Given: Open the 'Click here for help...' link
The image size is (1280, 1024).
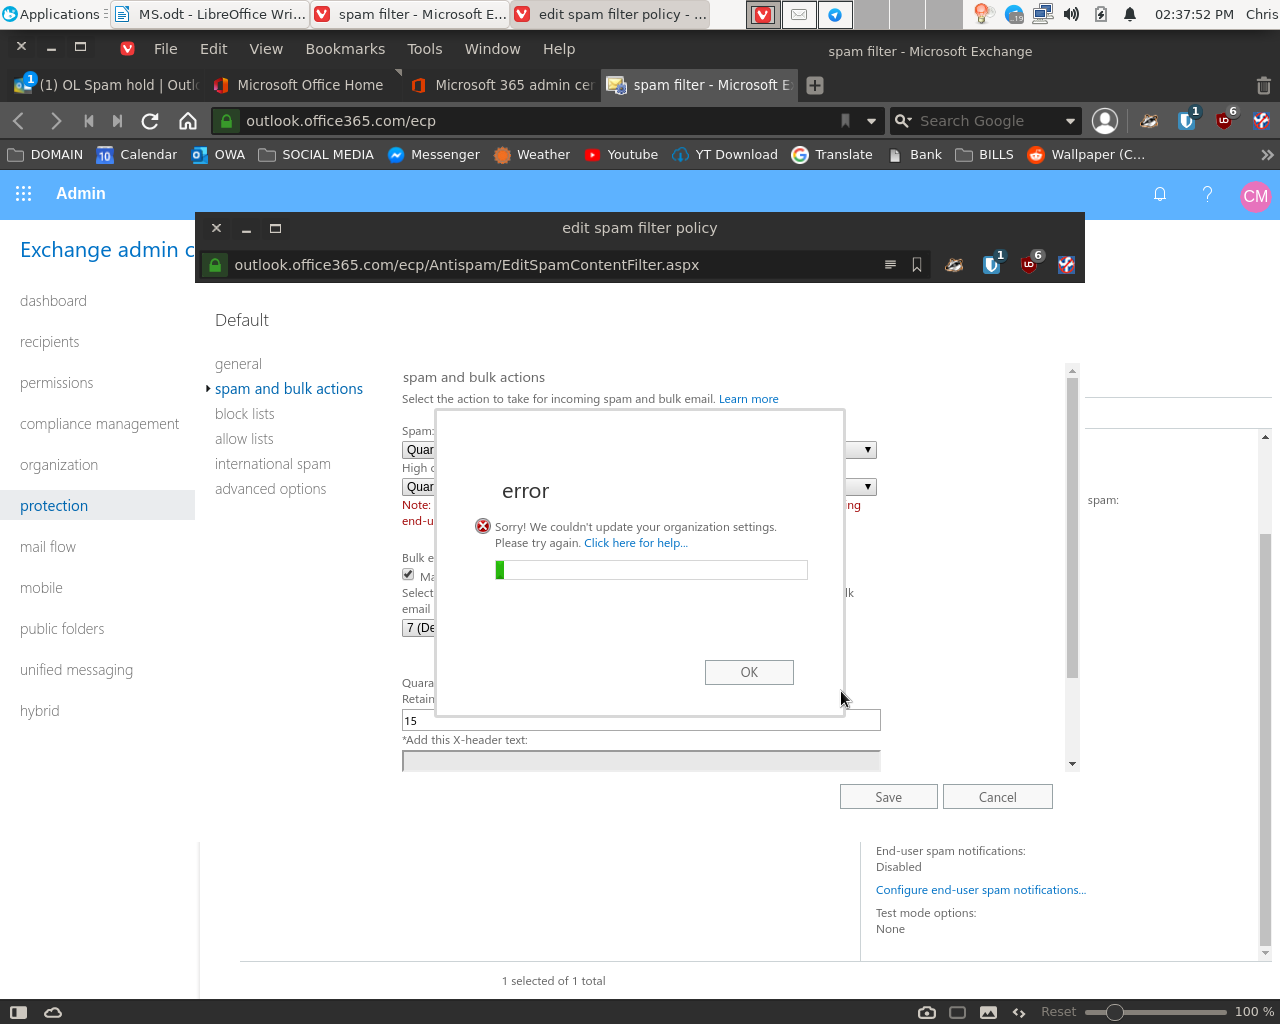Looking at the screenshot, I should click(x=636, y=543).
